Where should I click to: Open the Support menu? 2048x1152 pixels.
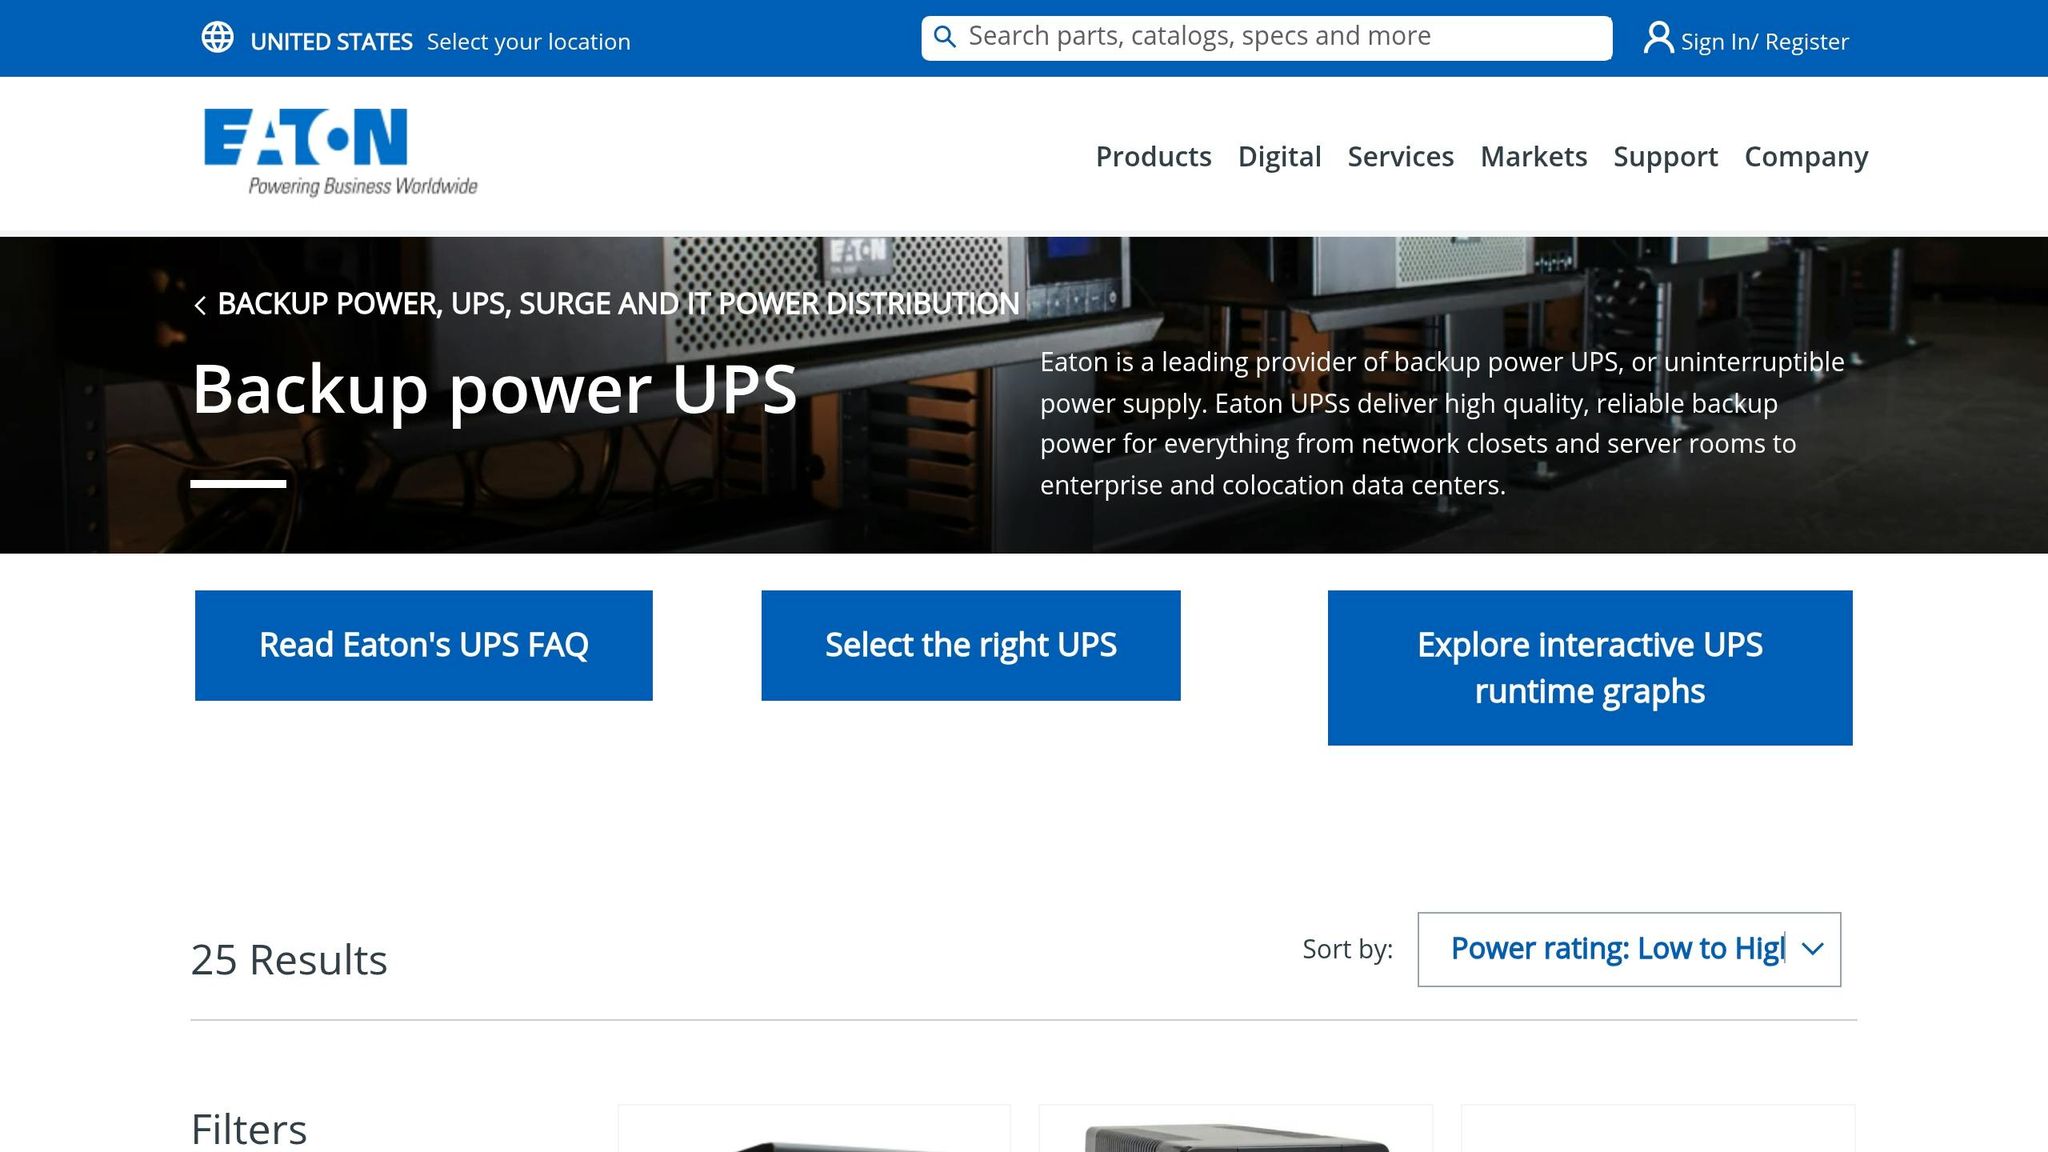[1665, 157]
